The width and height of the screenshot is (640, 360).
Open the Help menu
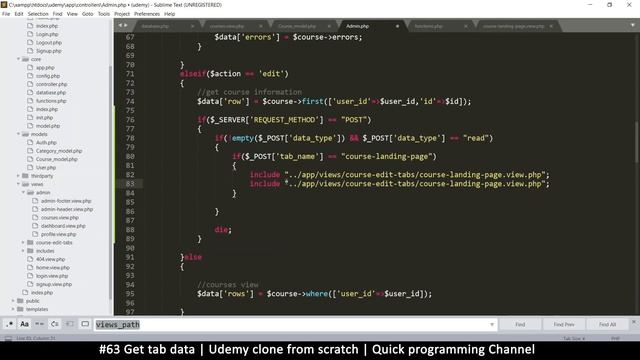pyautogui.click(x=169, y=14)
